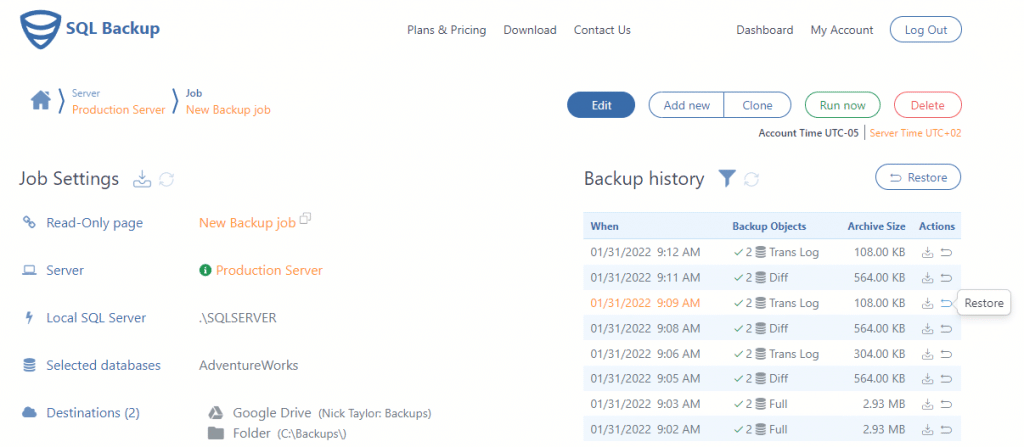Image resolution: width=1024 pixels, height=447 pixels.
Task: Click the Restore button above history table
Action: pyautogui.click(x=917, y=177)
